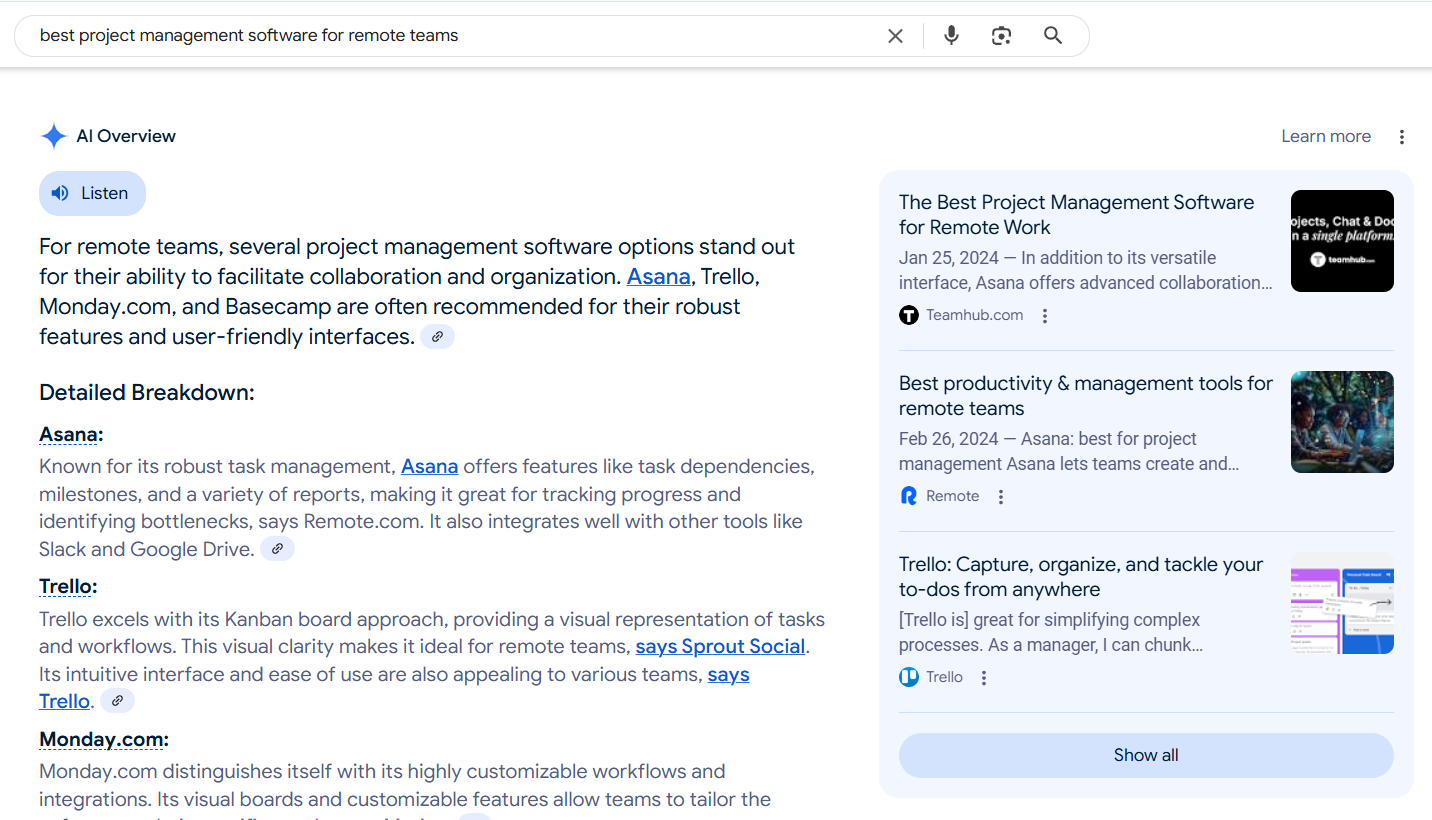Viewport: 1432px width, 820px height.
Task: Open the Learn more link
Action: 1326,136
